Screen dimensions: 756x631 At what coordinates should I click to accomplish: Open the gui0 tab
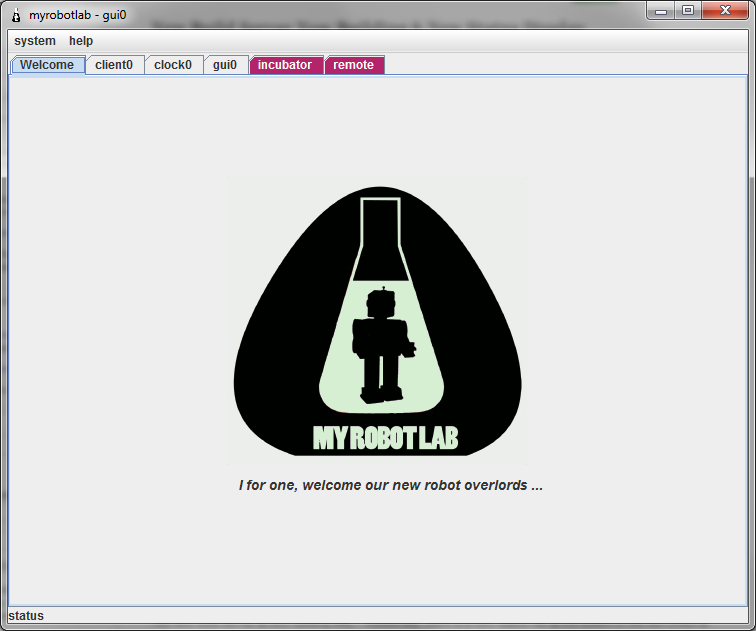tap(225, 65)
